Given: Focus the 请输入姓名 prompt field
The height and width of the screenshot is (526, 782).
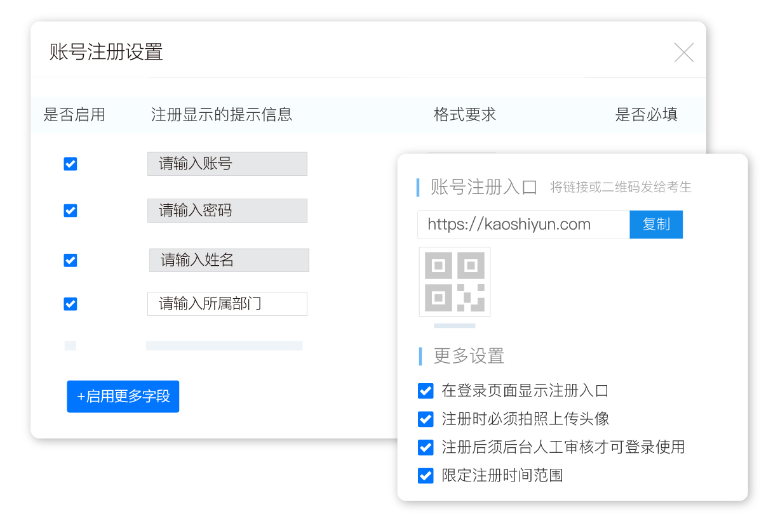Looking at the screenshot, I should 229,260.
